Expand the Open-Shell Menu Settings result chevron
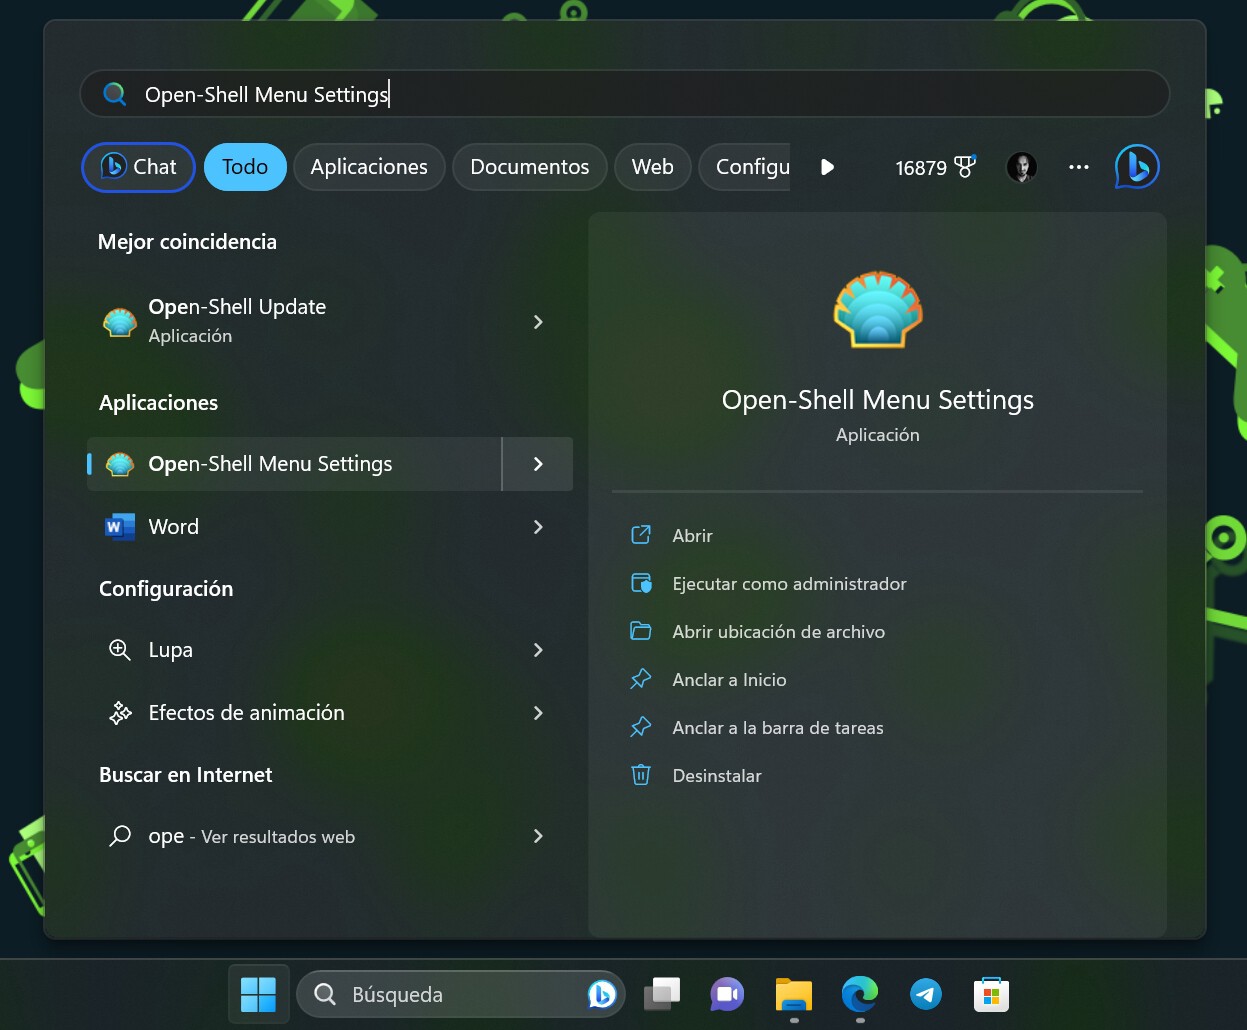This screenshot has height=1030, width=1247. tap(538, 463)
